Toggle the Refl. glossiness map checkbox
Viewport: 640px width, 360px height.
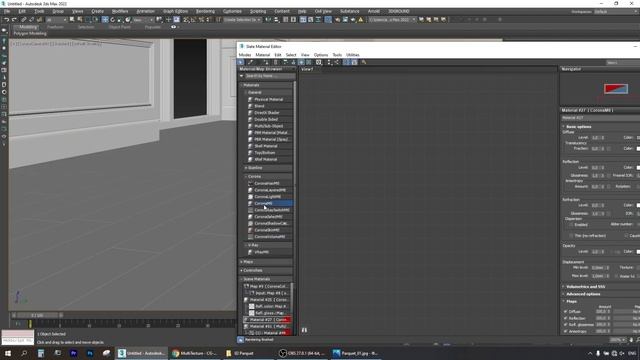pyautogui.click(x=566, y=324)
